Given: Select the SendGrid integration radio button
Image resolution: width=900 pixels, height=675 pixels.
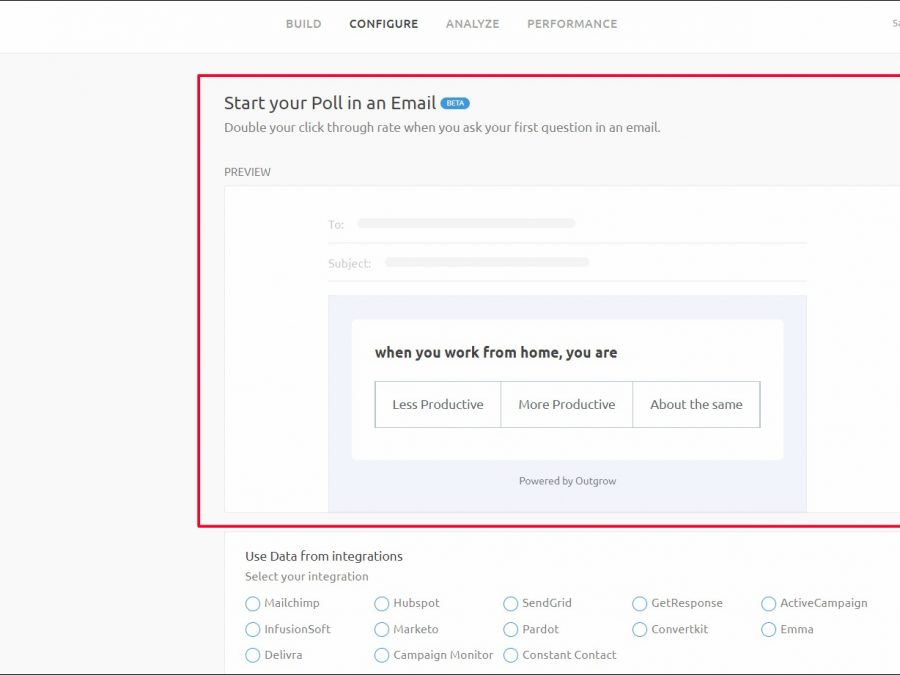Looking at the screenshot, I should click(x=511, y=604).
